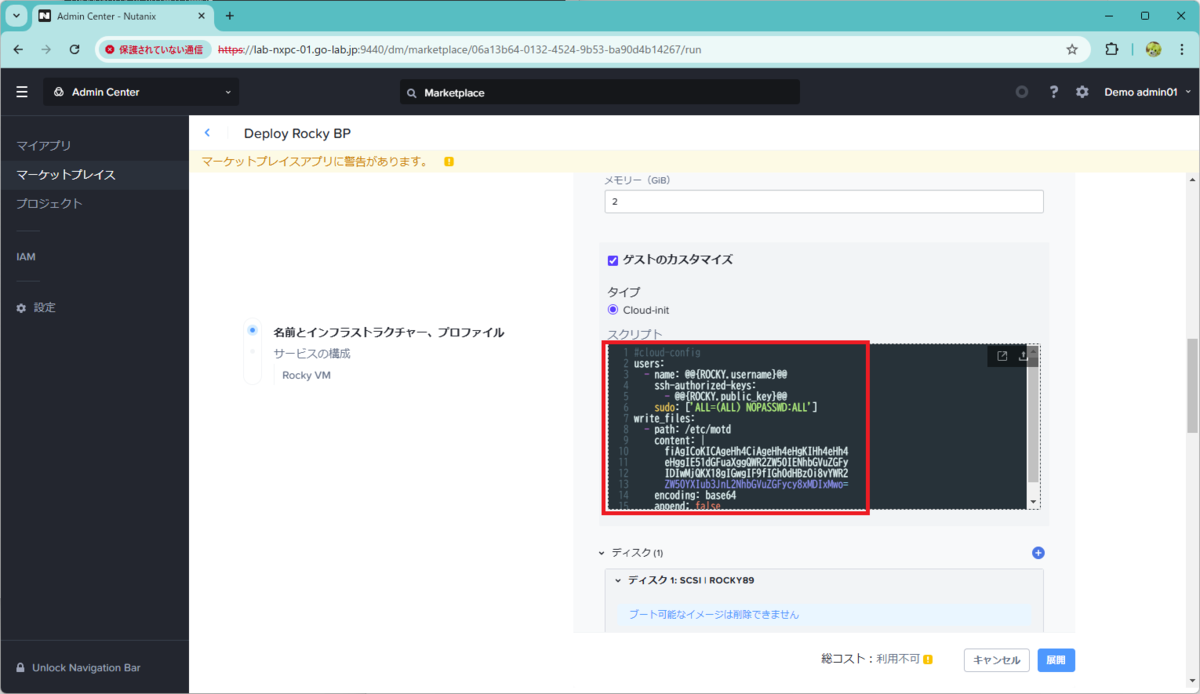
Task: Click the キャンセル button
Action: [996, 660]
